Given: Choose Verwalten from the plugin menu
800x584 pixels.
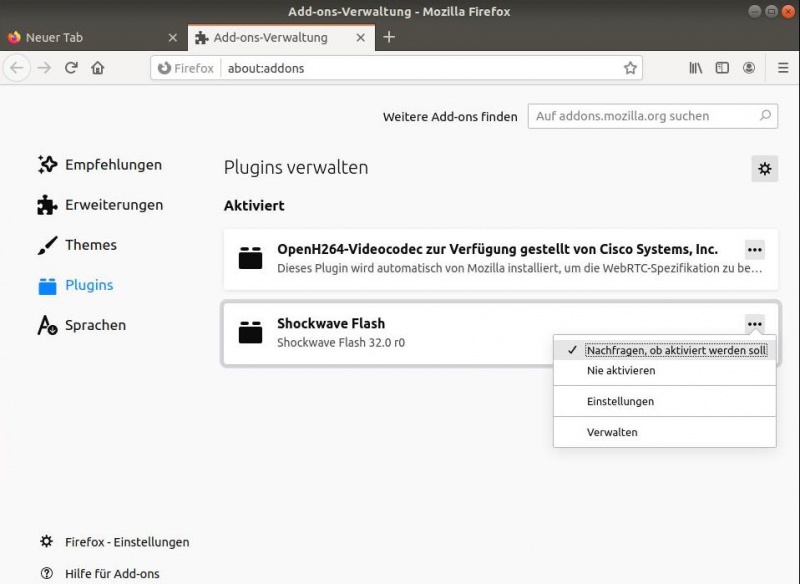Looking at the screenshot, I should pos(665,432).
